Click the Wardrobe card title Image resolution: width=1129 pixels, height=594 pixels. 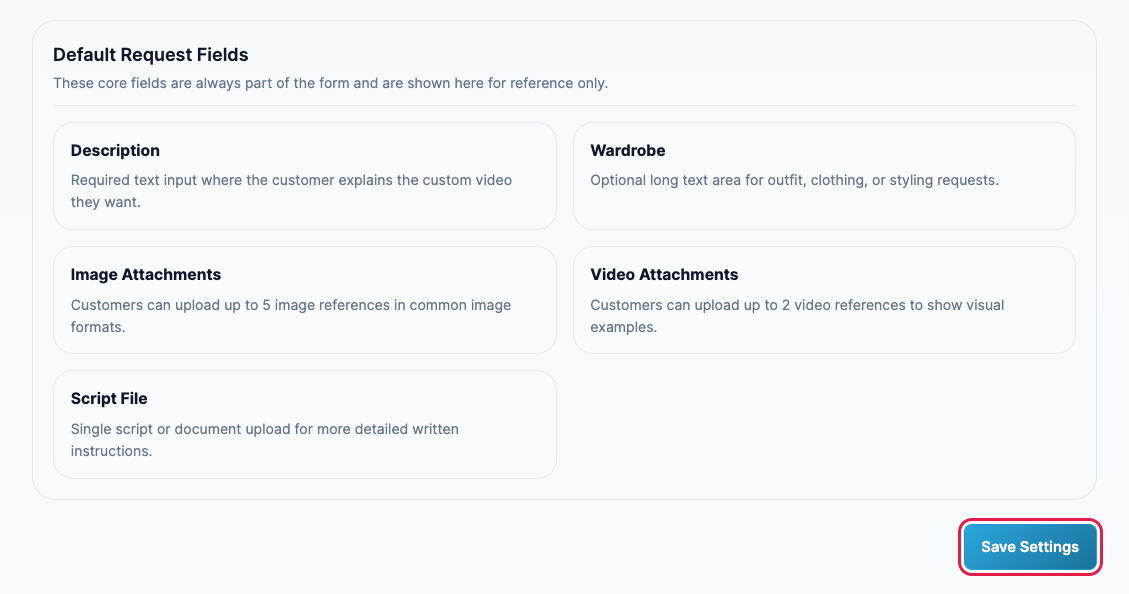click(628, 150)
